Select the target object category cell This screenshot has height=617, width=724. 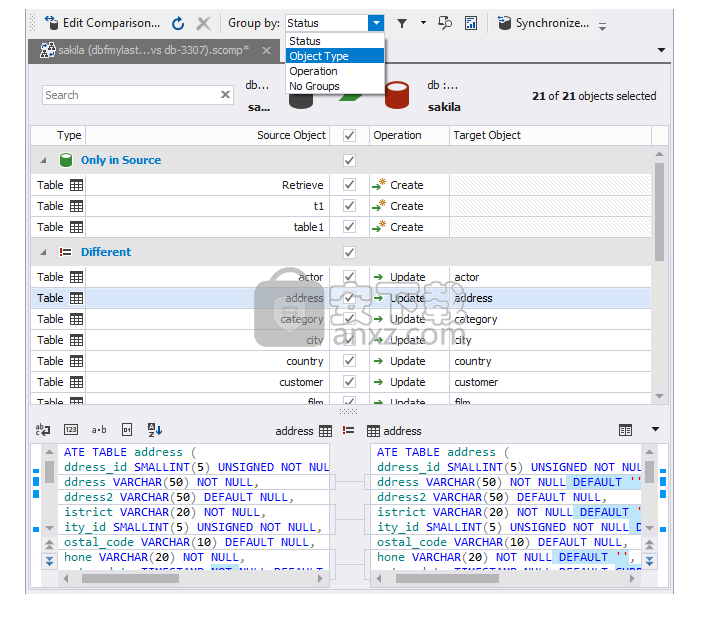(x=550, y=319)
